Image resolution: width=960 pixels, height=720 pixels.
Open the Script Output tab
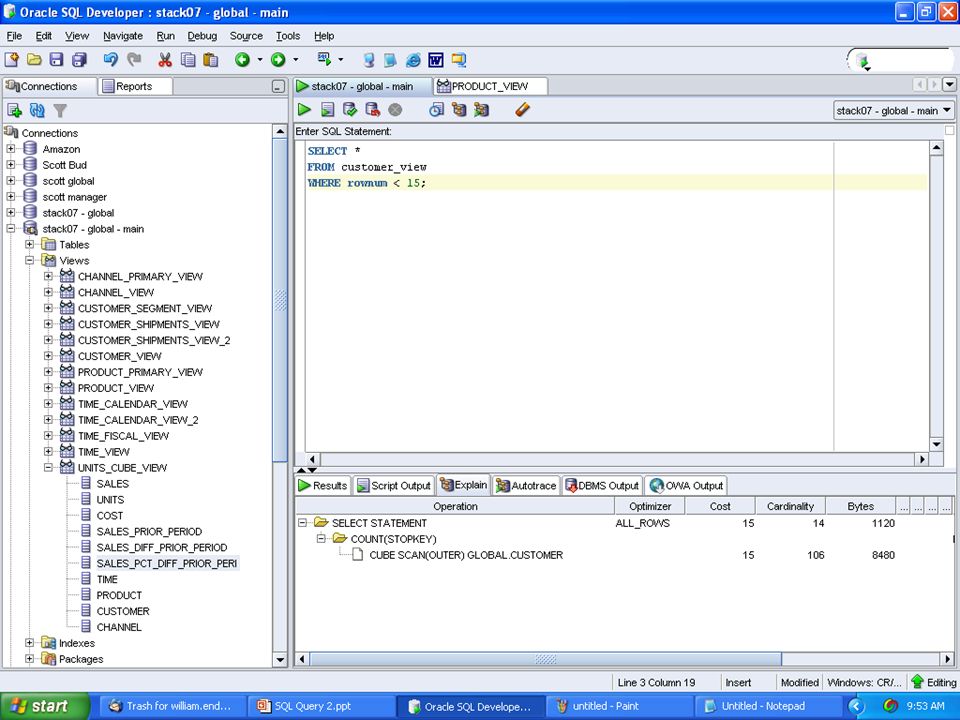click(x=394, y=486)
